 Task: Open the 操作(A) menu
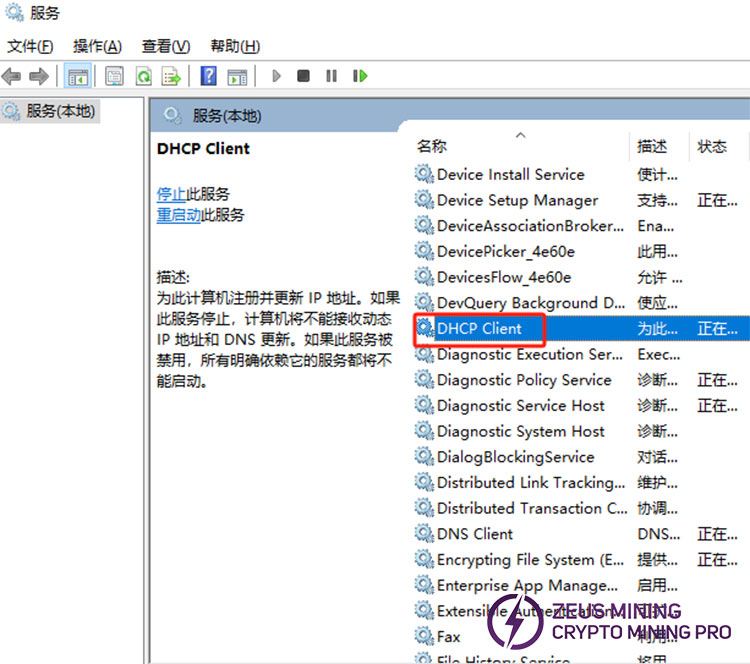tap(97, 46)
